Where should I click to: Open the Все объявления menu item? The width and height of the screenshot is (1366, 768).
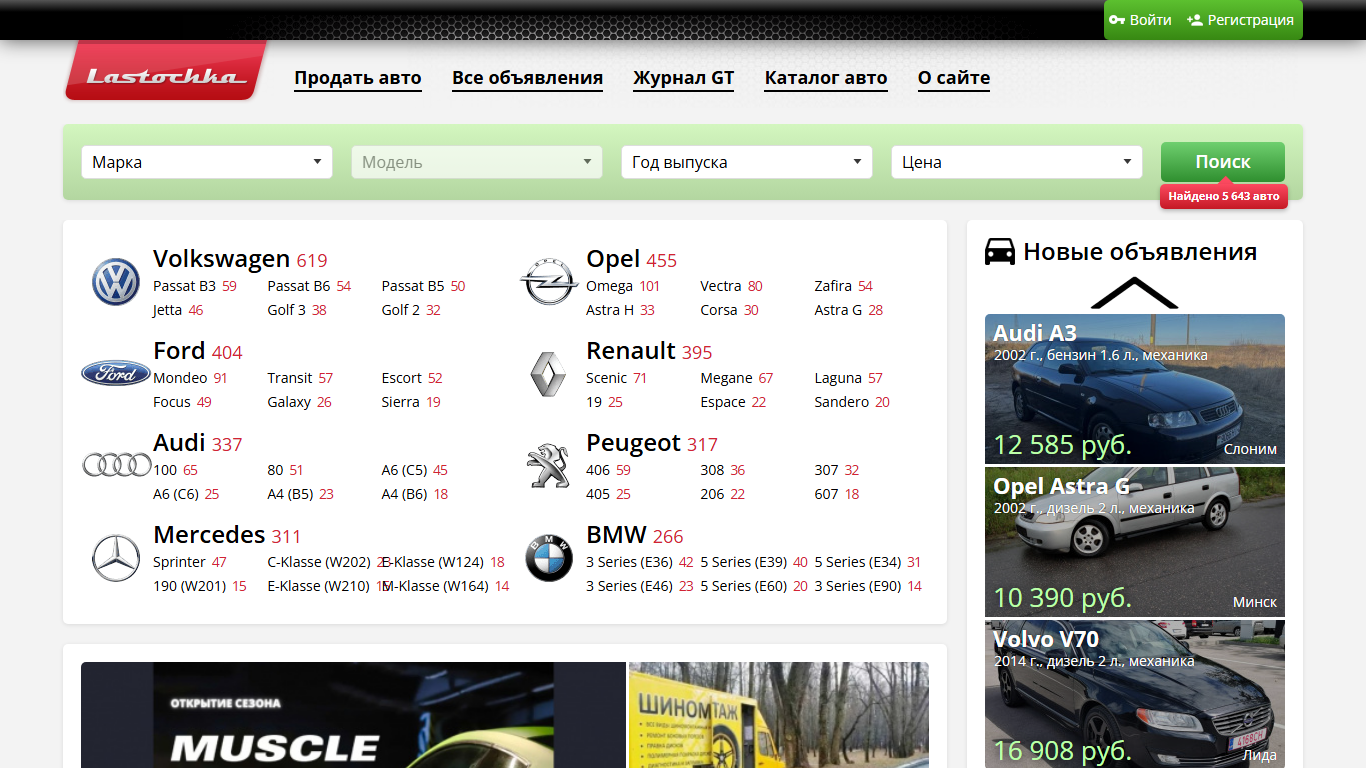(527, 78)
